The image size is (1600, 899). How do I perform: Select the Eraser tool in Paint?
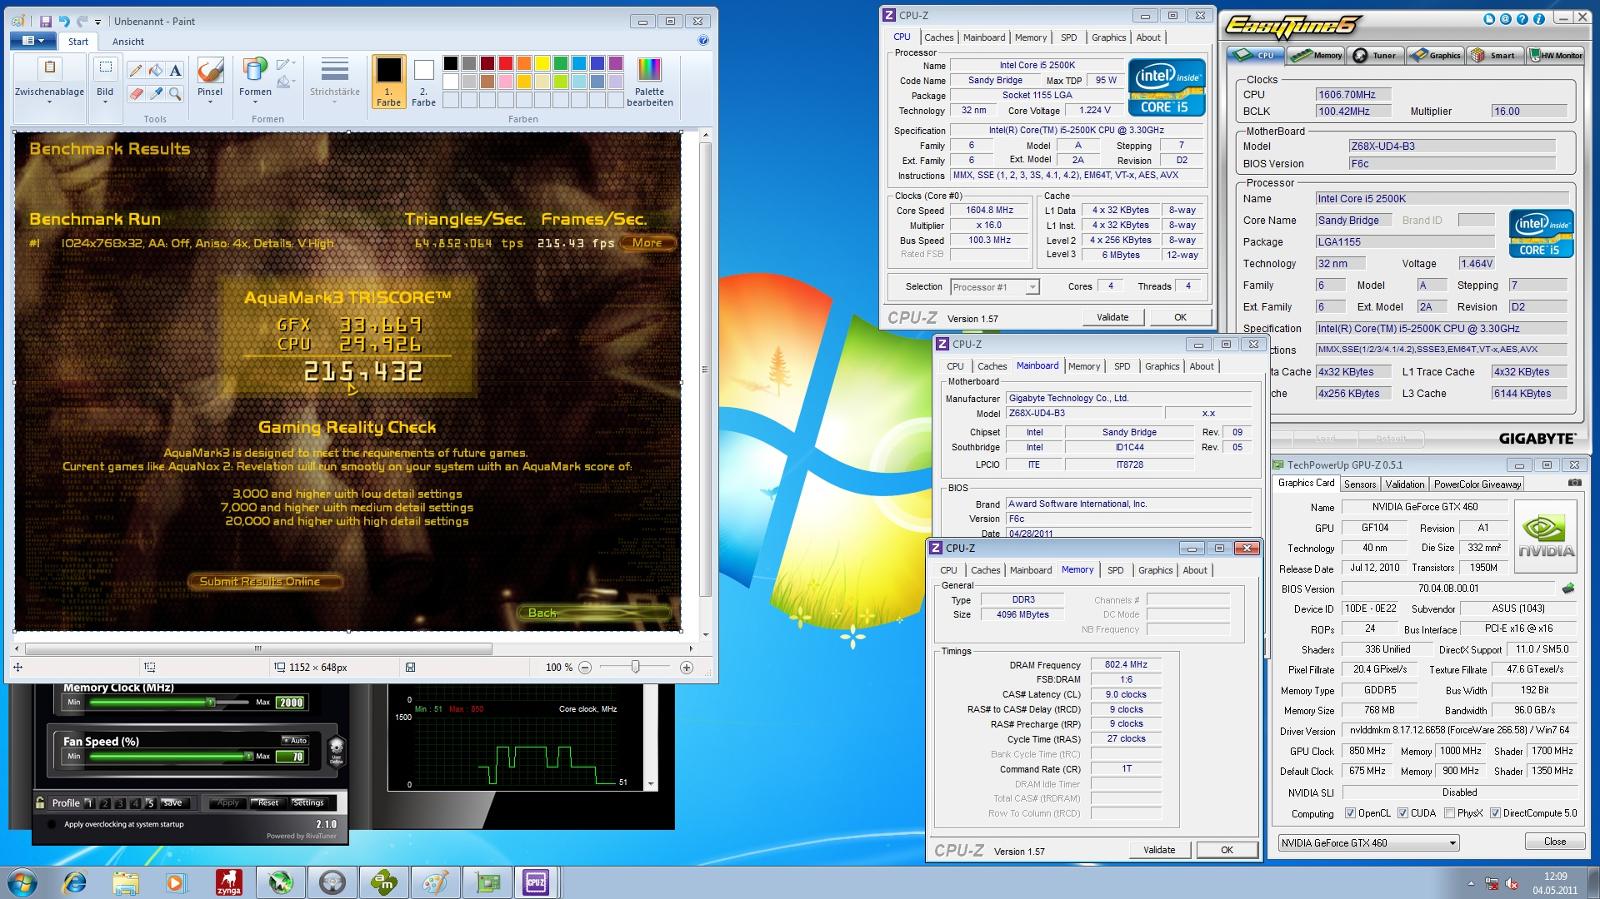(x=136, y=93)
